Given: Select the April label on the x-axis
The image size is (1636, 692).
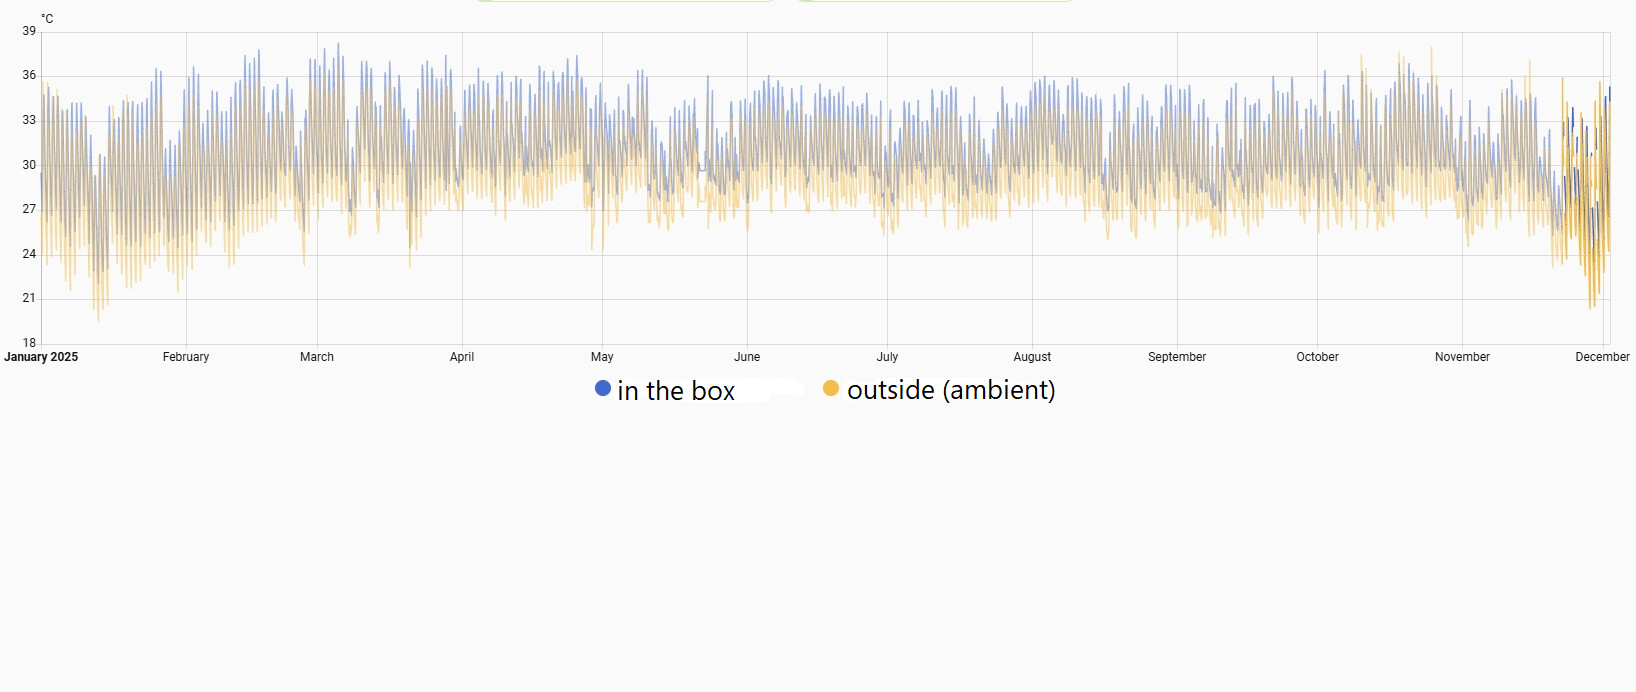Looking at the screenshot, I should tap(462, 357).
